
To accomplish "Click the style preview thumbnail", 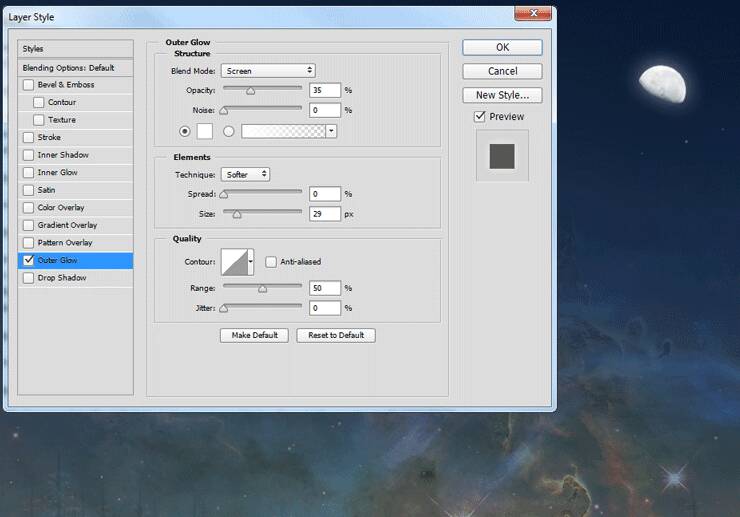I will 502,156.
